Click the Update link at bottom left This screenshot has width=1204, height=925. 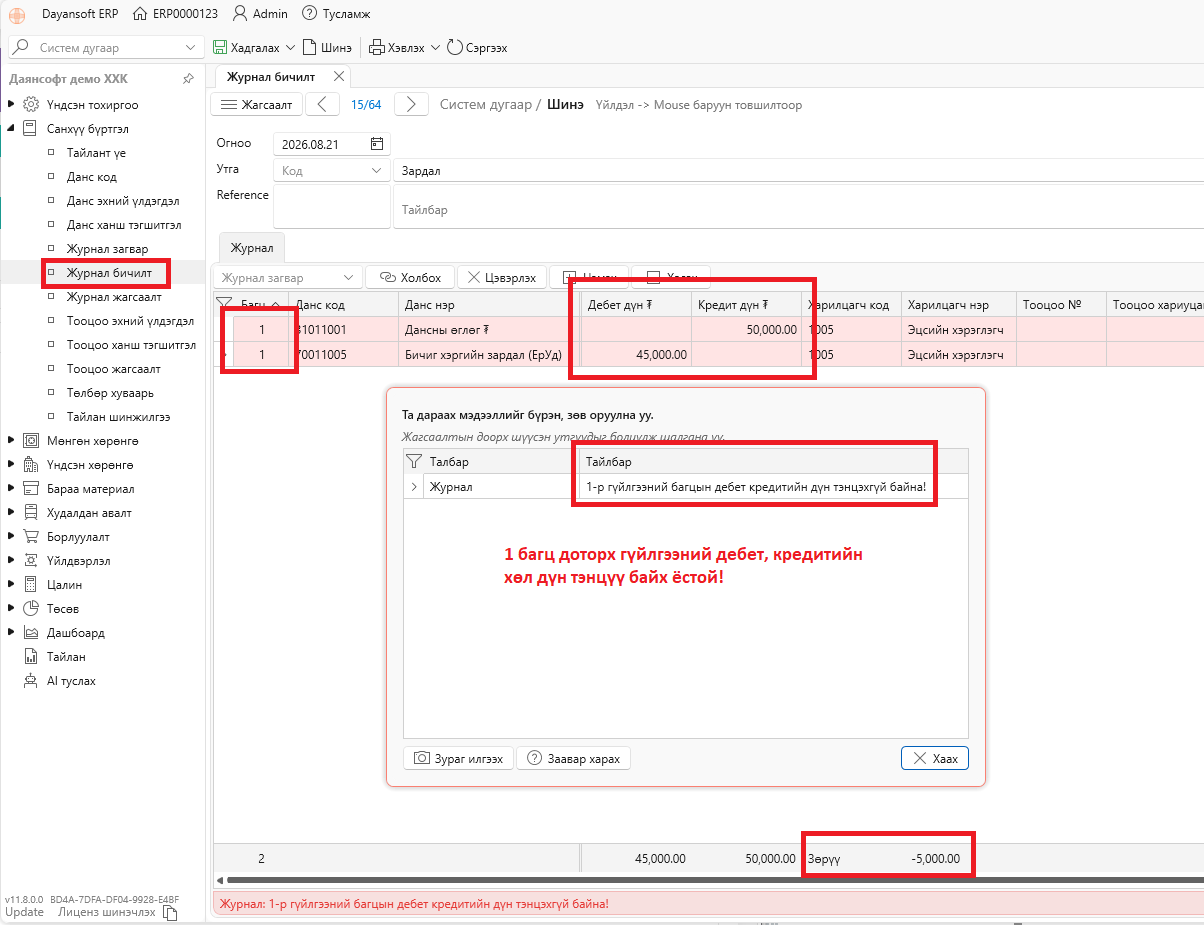24,912
